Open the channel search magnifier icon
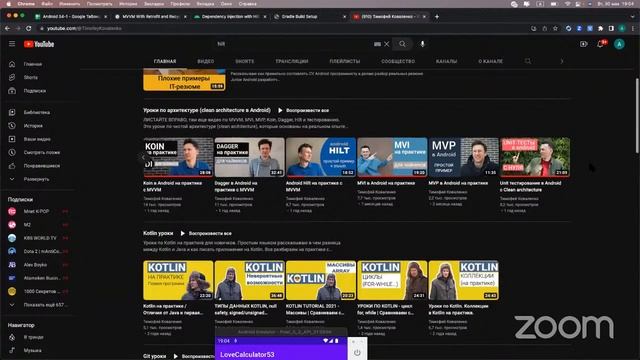The width and height of the screenshot is (640, 360). tap(528, 61)
